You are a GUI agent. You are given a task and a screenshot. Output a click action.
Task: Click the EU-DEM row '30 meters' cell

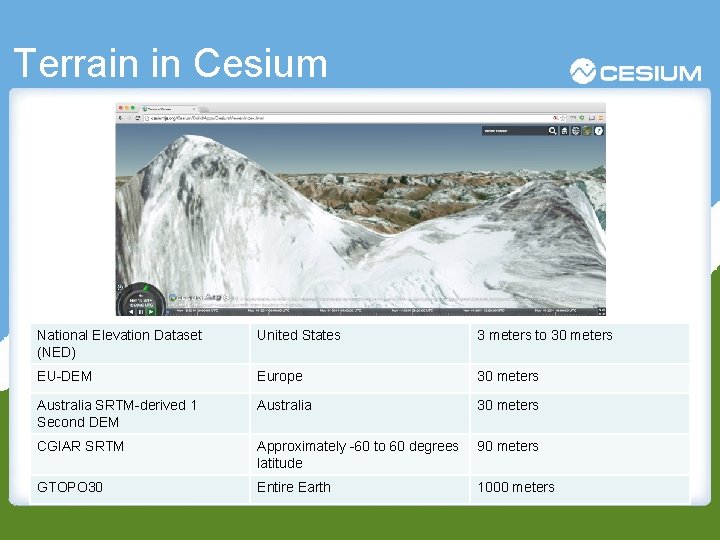click(580, 378)
